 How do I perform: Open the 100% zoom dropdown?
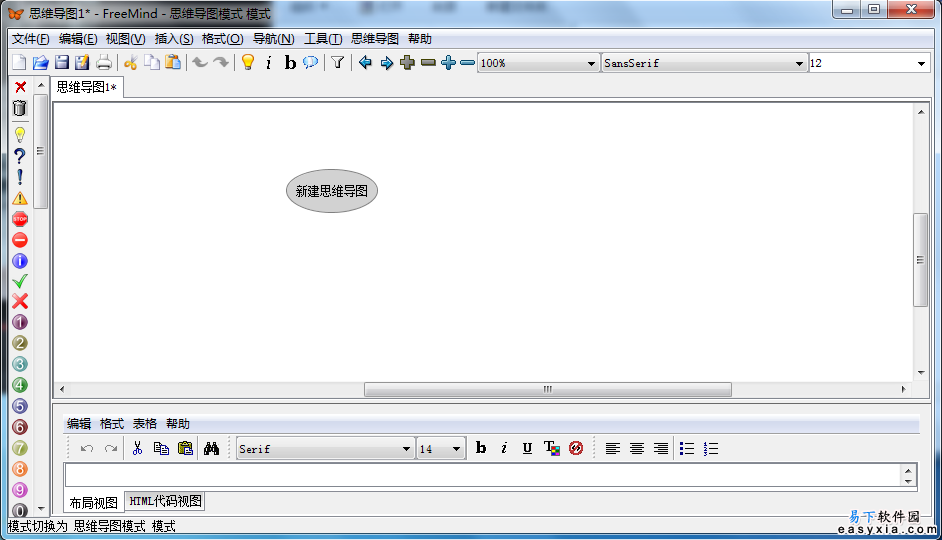point(591,63)
